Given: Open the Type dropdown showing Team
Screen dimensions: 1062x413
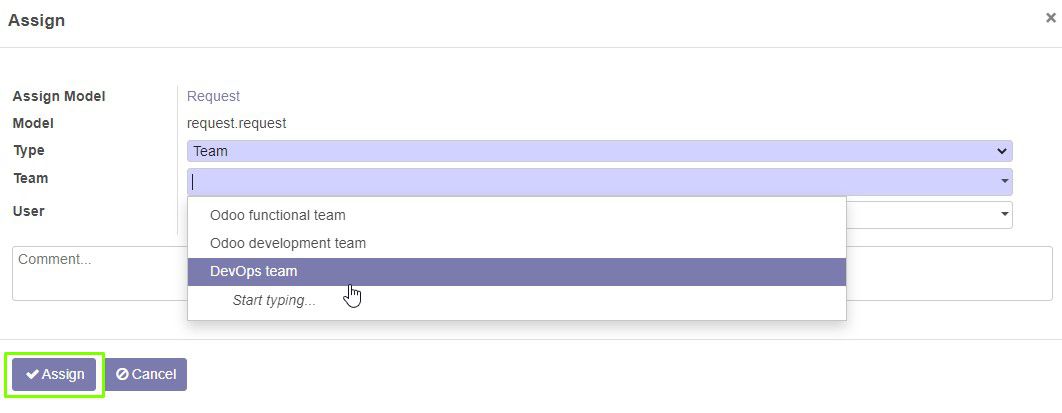Looking at the screenshot, I should tap(599, 151).
